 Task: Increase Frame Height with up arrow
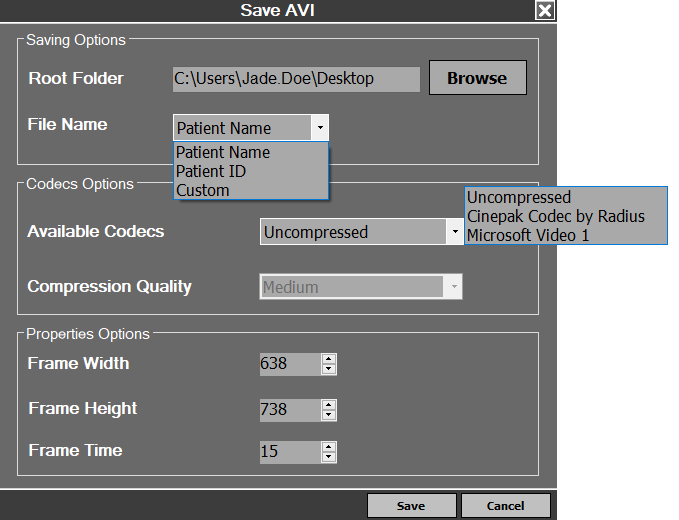[x=328, y=404]
